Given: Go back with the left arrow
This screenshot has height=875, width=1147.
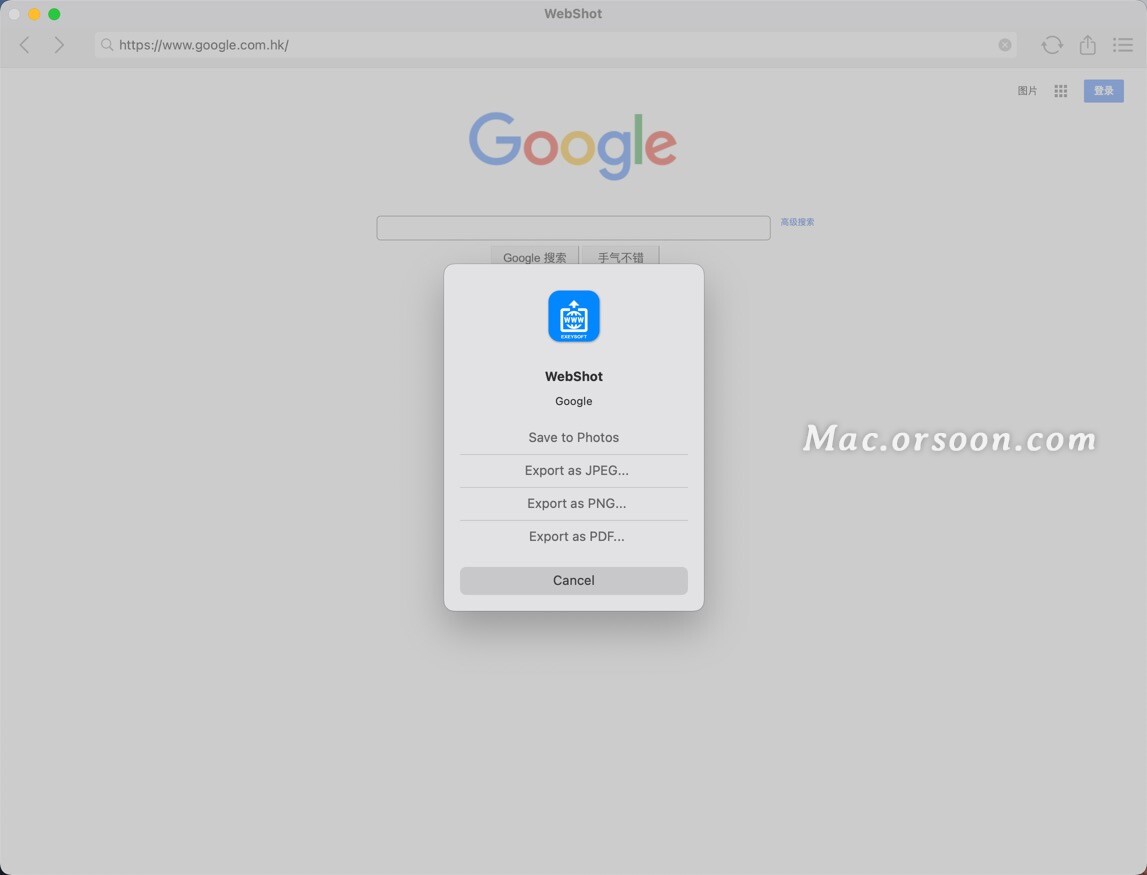Looking at the screenshot, I should [25, 45].
